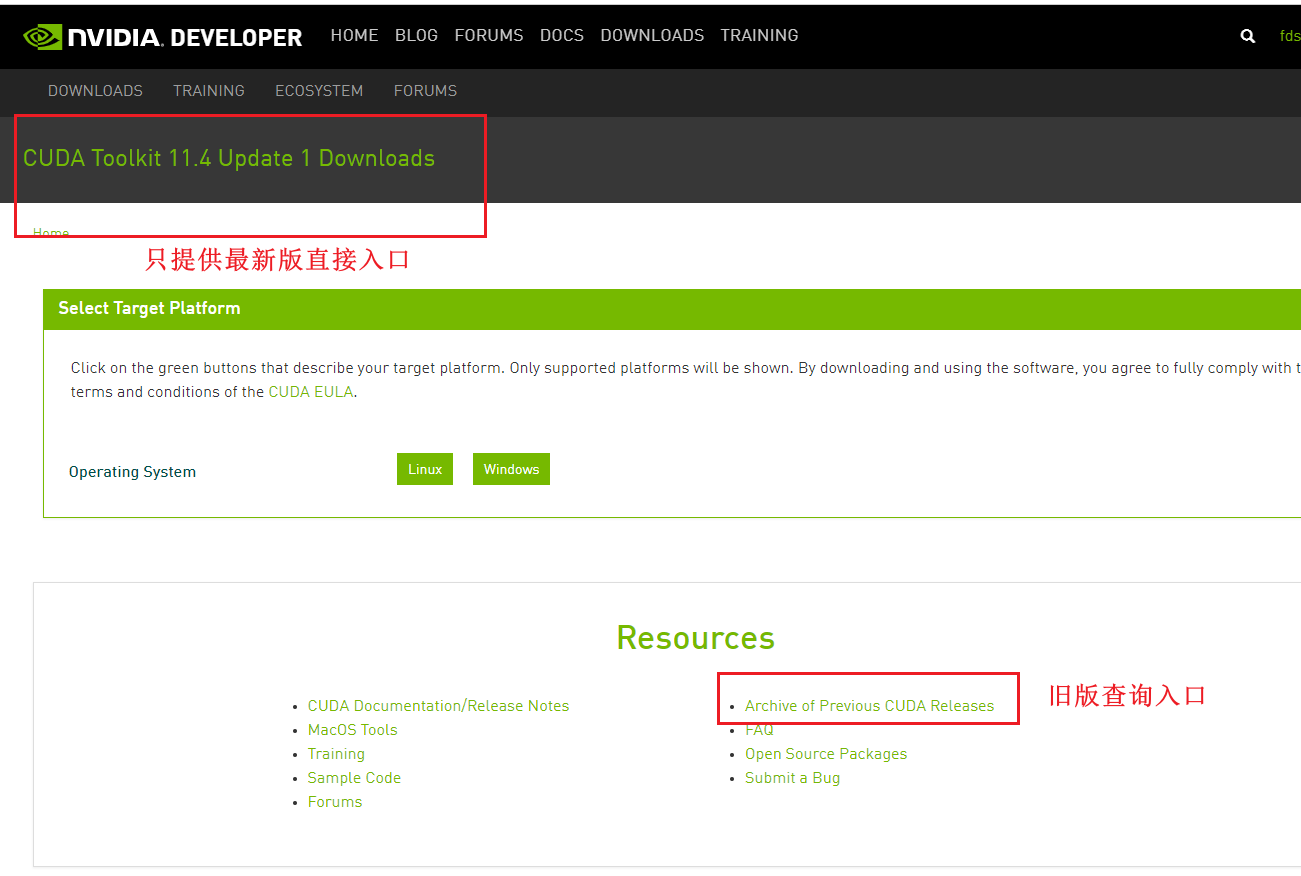Open the search magnifier icon
The image size is (1301, 876).
tap(1248, 36)
